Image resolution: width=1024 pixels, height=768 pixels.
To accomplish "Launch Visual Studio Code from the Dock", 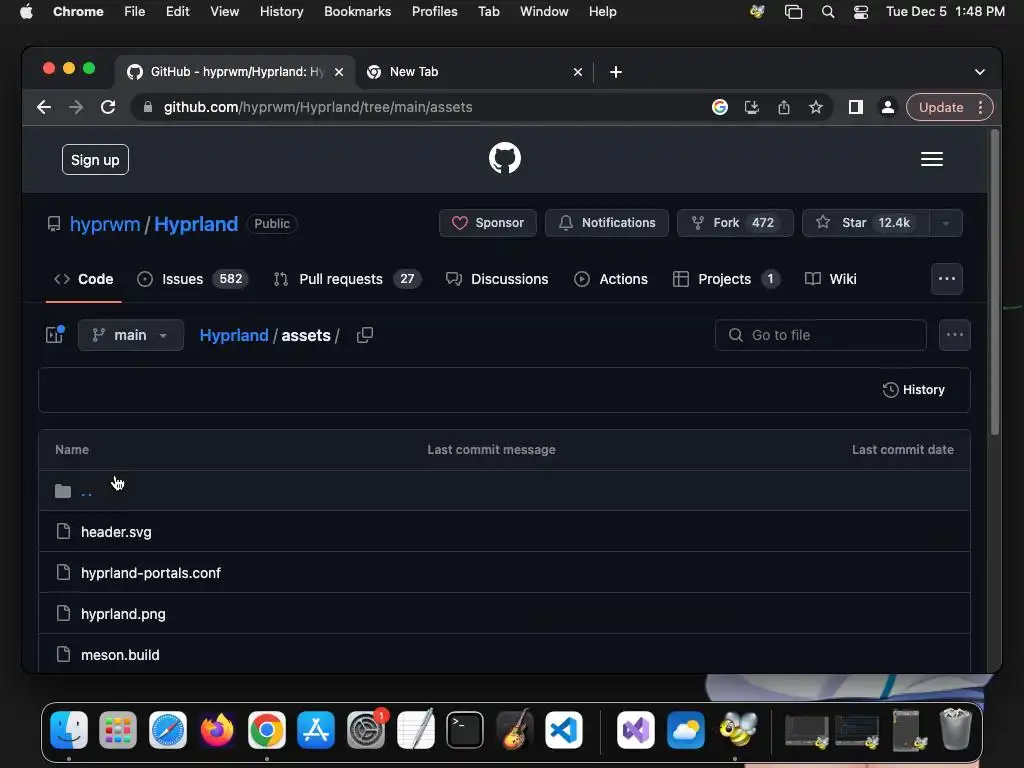I will click(x=564, y=730).
